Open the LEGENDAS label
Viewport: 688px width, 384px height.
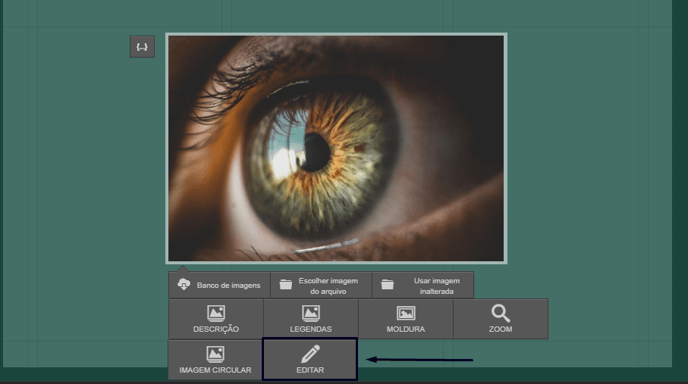point(311,329)
